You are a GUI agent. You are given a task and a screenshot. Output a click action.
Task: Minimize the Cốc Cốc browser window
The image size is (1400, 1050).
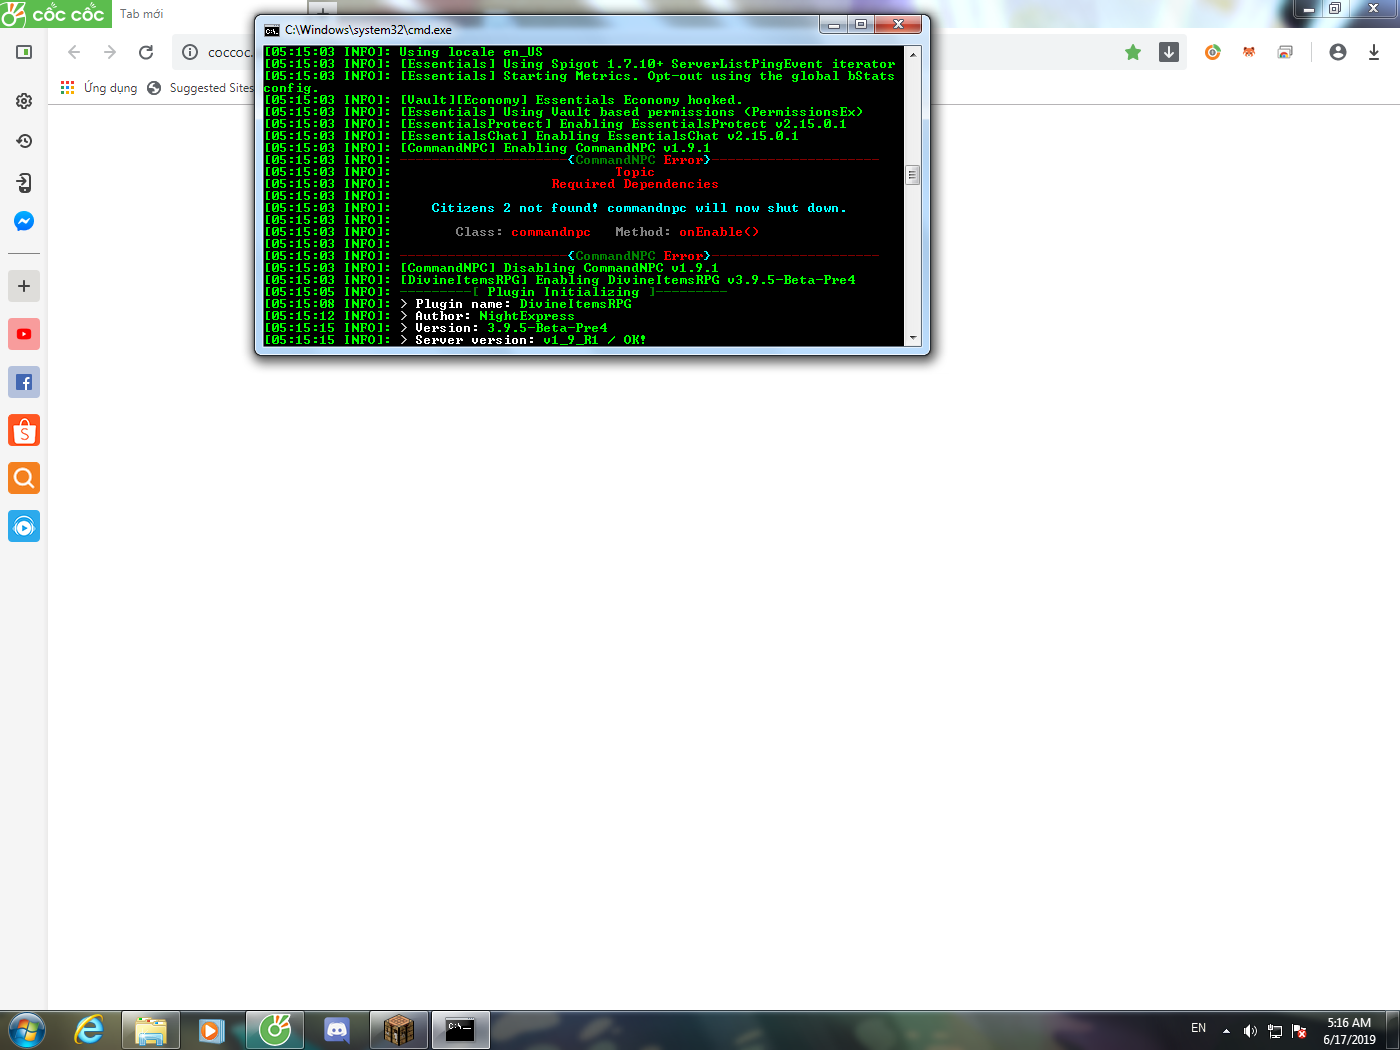point(1308,8)
